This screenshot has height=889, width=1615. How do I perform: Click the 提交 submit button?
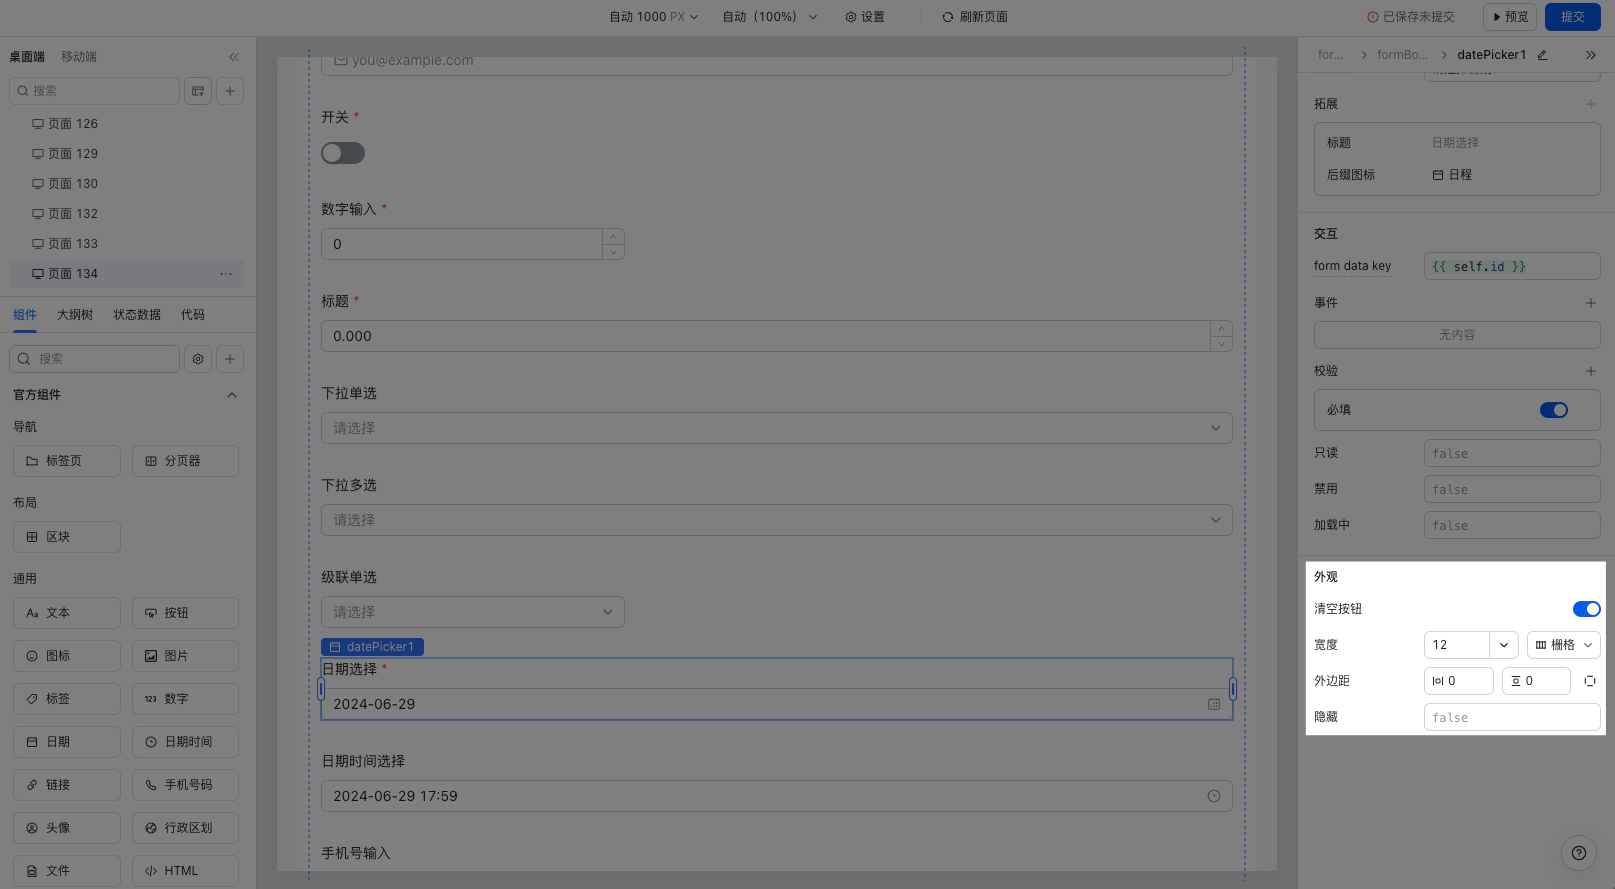click(x=1573, y=17)
